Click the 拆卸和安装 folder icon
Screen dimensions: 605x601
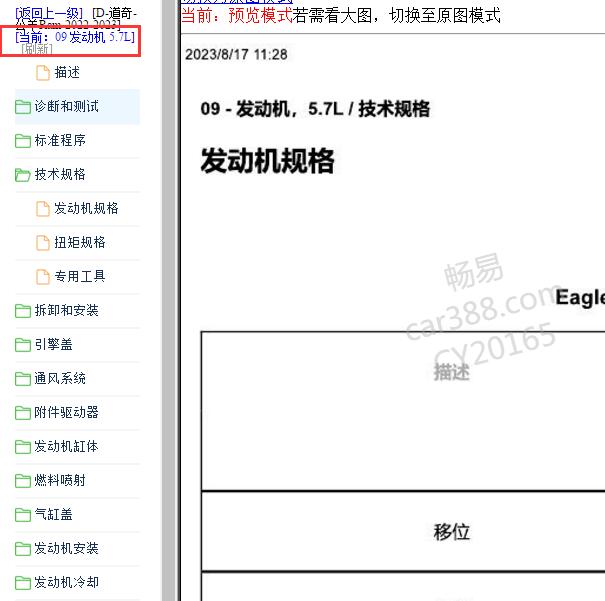click(23, 311)
